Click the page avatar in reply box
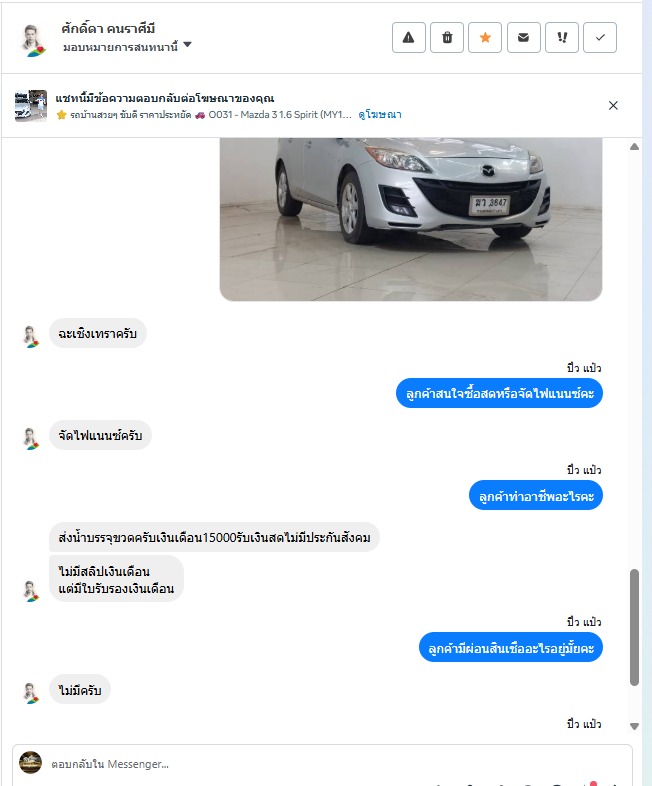Image resolution: width=652 pixels, height=786 pixels. pyautogui.click(x=30, y=762)
